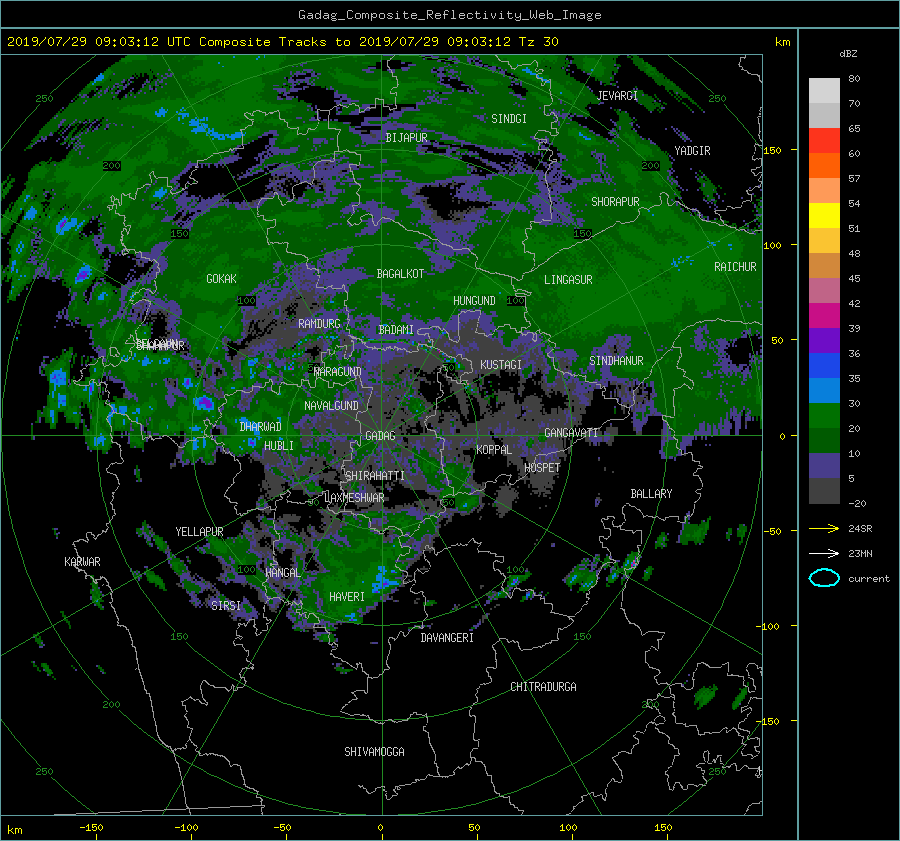This screenshot has height=841, width=900.
Task: Click the LAXMESHWAR city label
Action: tap(354, 498)
